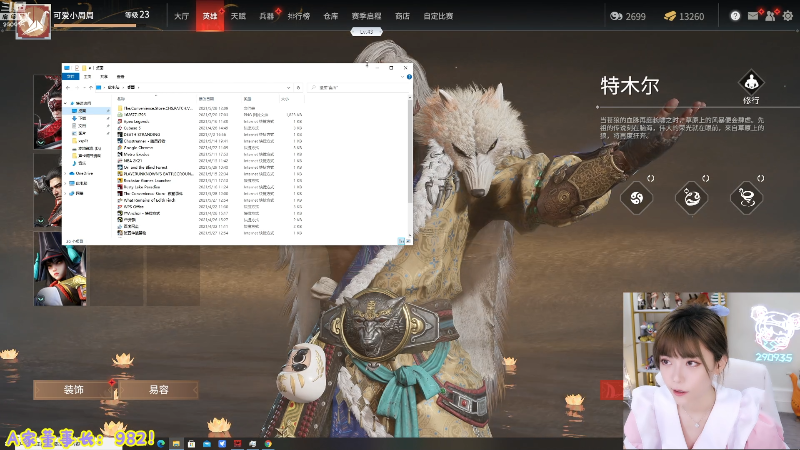Select the first hero skill swirl icon

tap(636, 197)
